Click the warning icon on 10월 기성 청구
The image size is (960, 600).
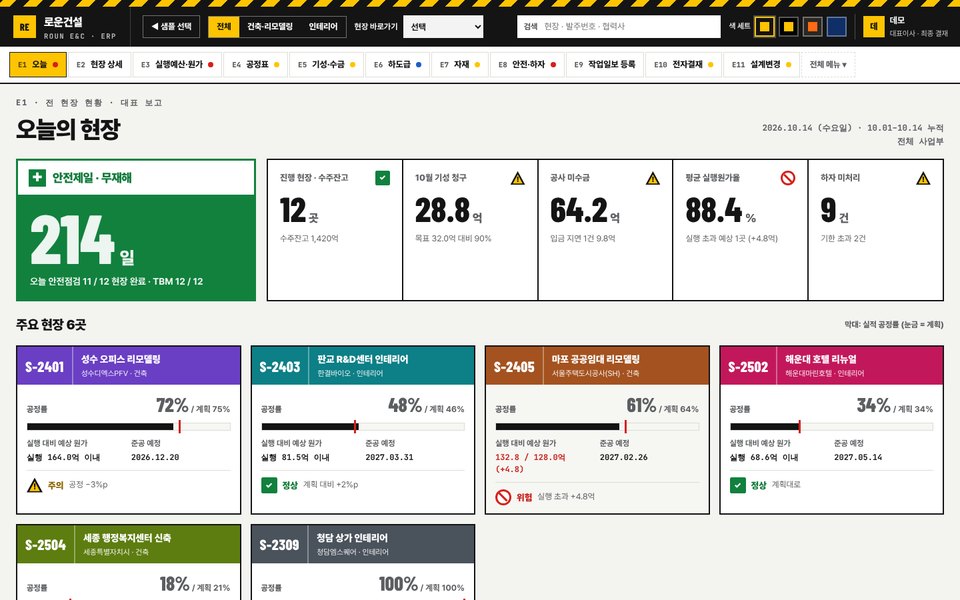(x=517, y=178)
